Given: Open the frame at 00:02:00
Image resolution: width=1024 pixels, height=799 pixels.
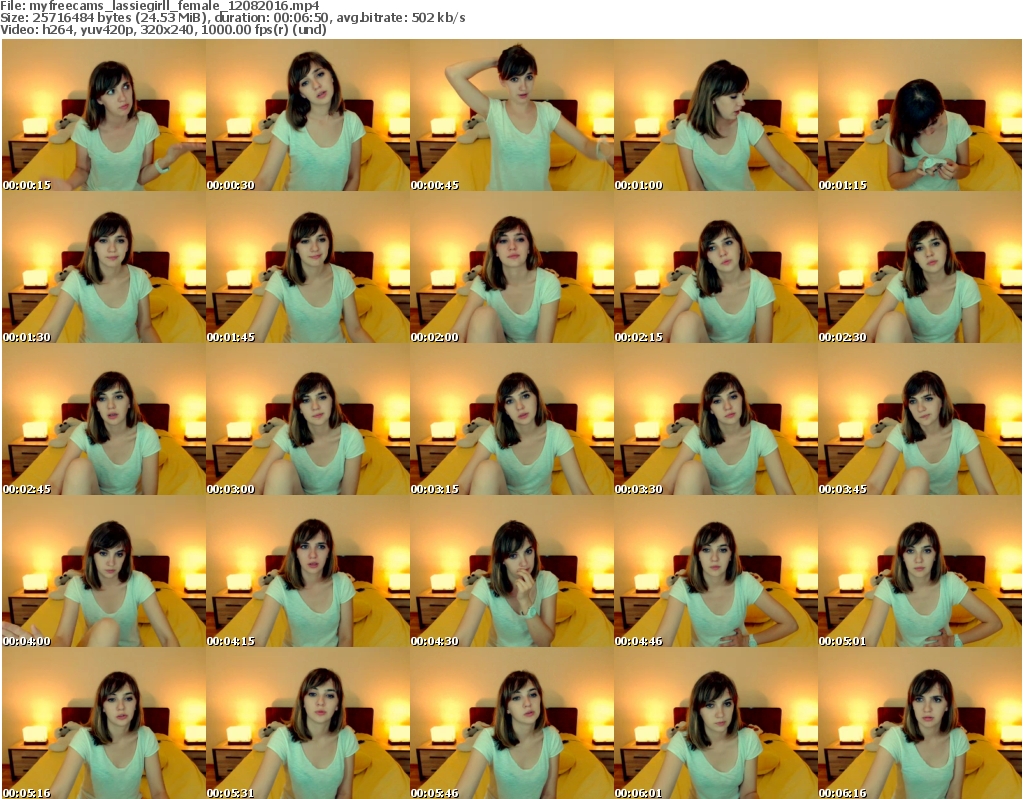Looking at the screenshot, I should tap(512, 267).
